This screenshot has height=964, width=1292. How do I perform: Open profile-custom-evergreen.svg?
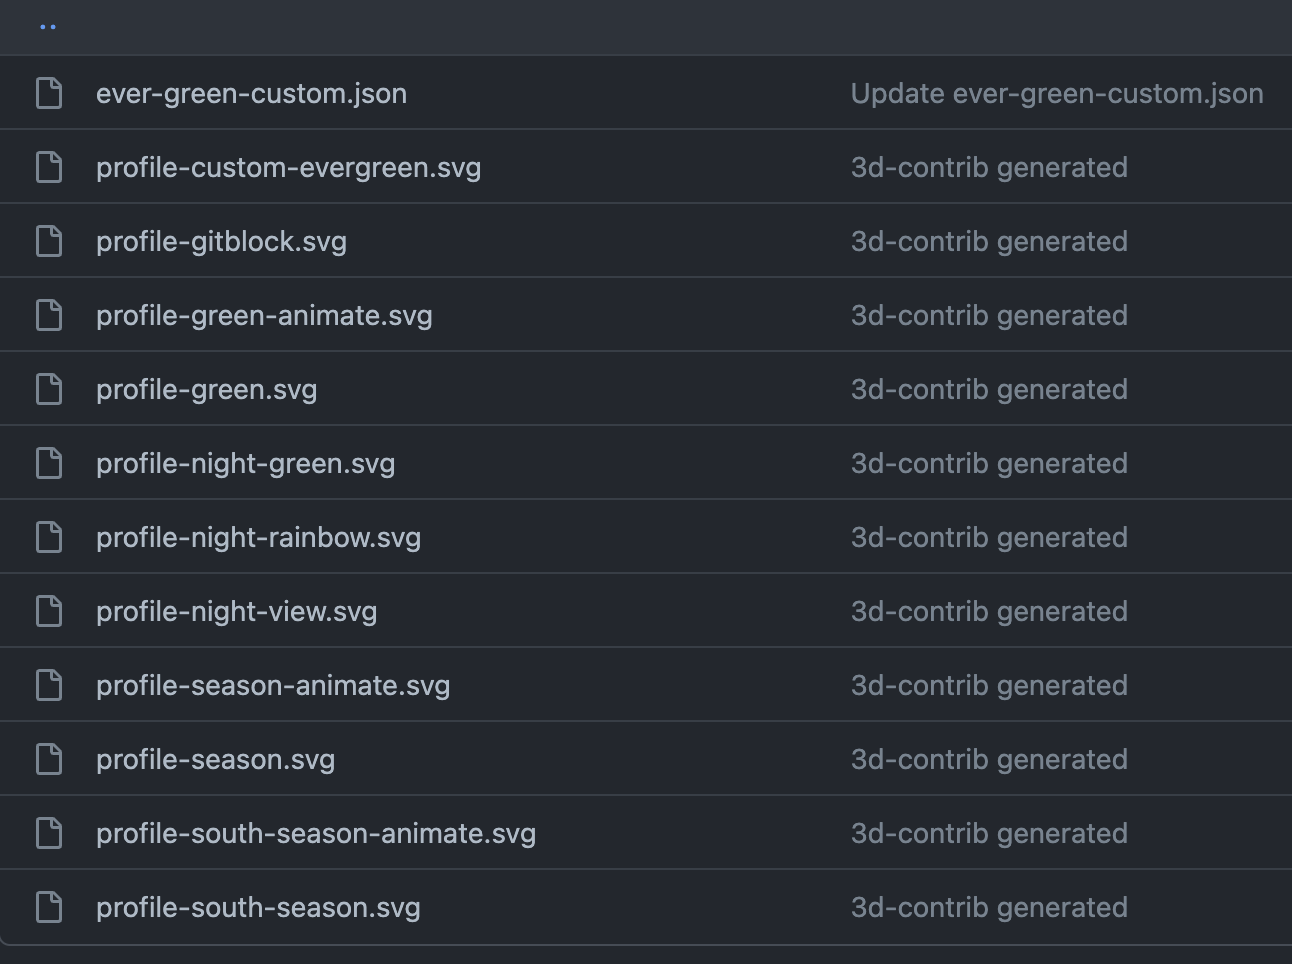288,166
